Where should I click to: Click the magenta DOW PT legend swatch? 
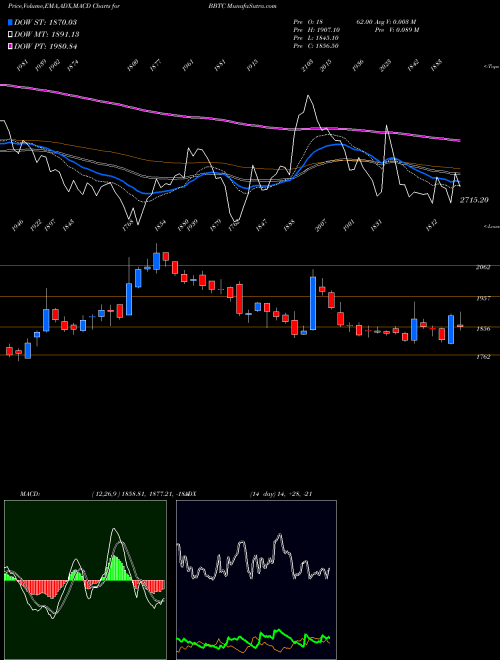10,46
